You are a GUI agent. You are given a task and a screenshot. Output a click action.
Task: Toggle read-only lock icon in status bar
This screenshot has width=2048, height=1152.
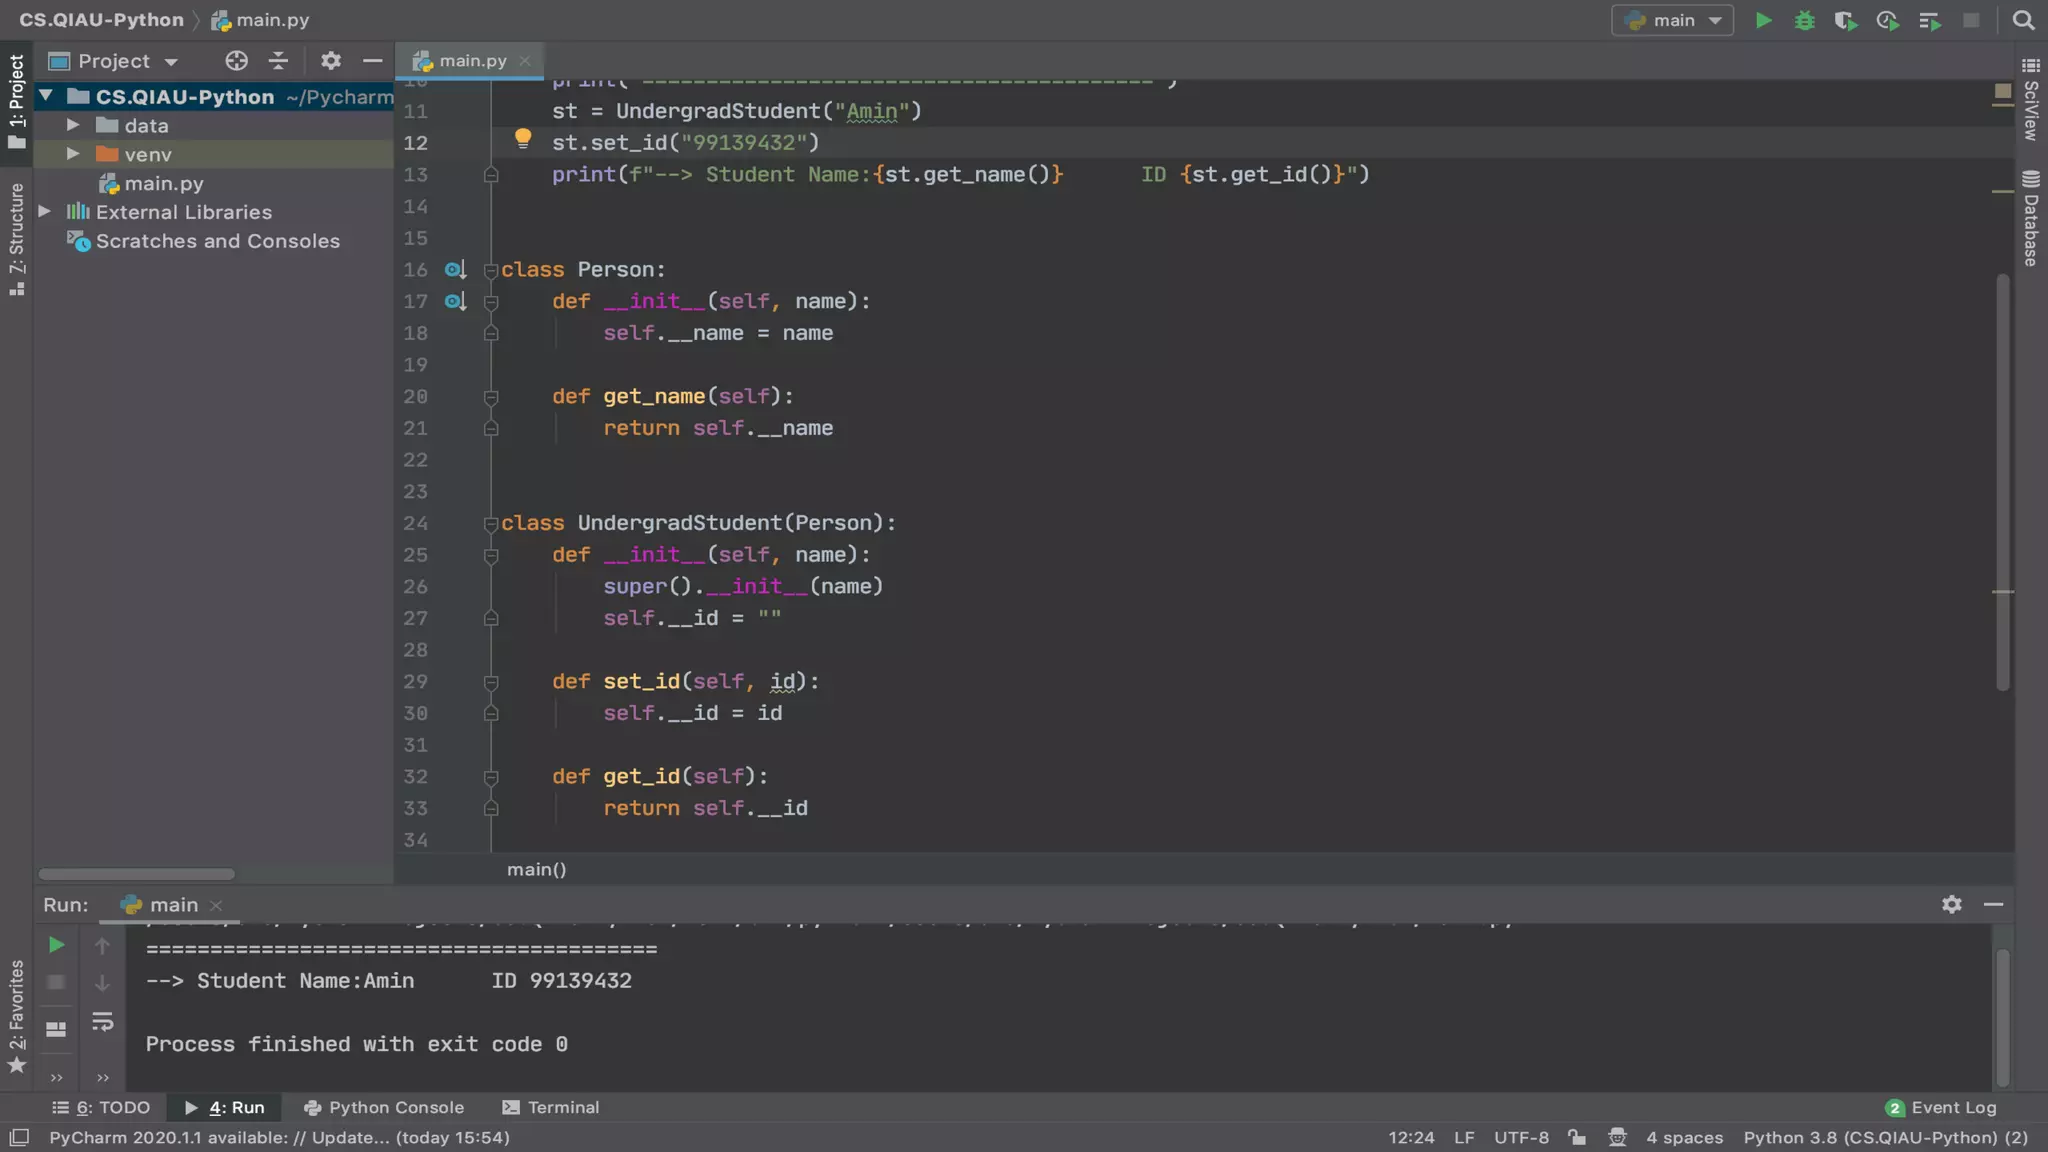coord(1577,1137)
